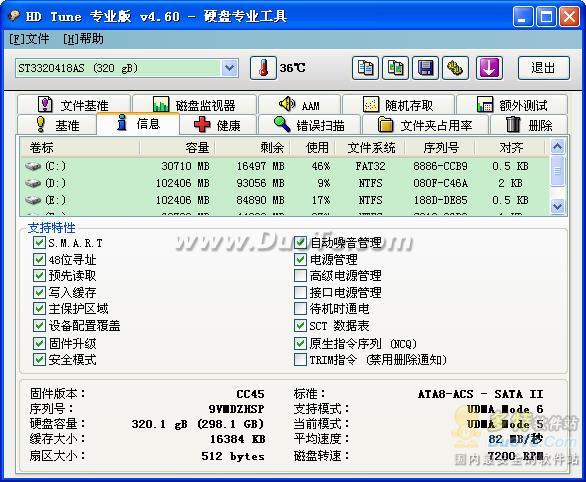The image size is (586, 482).
Task: Click the D: drive icon
Action: click(33, 183)
